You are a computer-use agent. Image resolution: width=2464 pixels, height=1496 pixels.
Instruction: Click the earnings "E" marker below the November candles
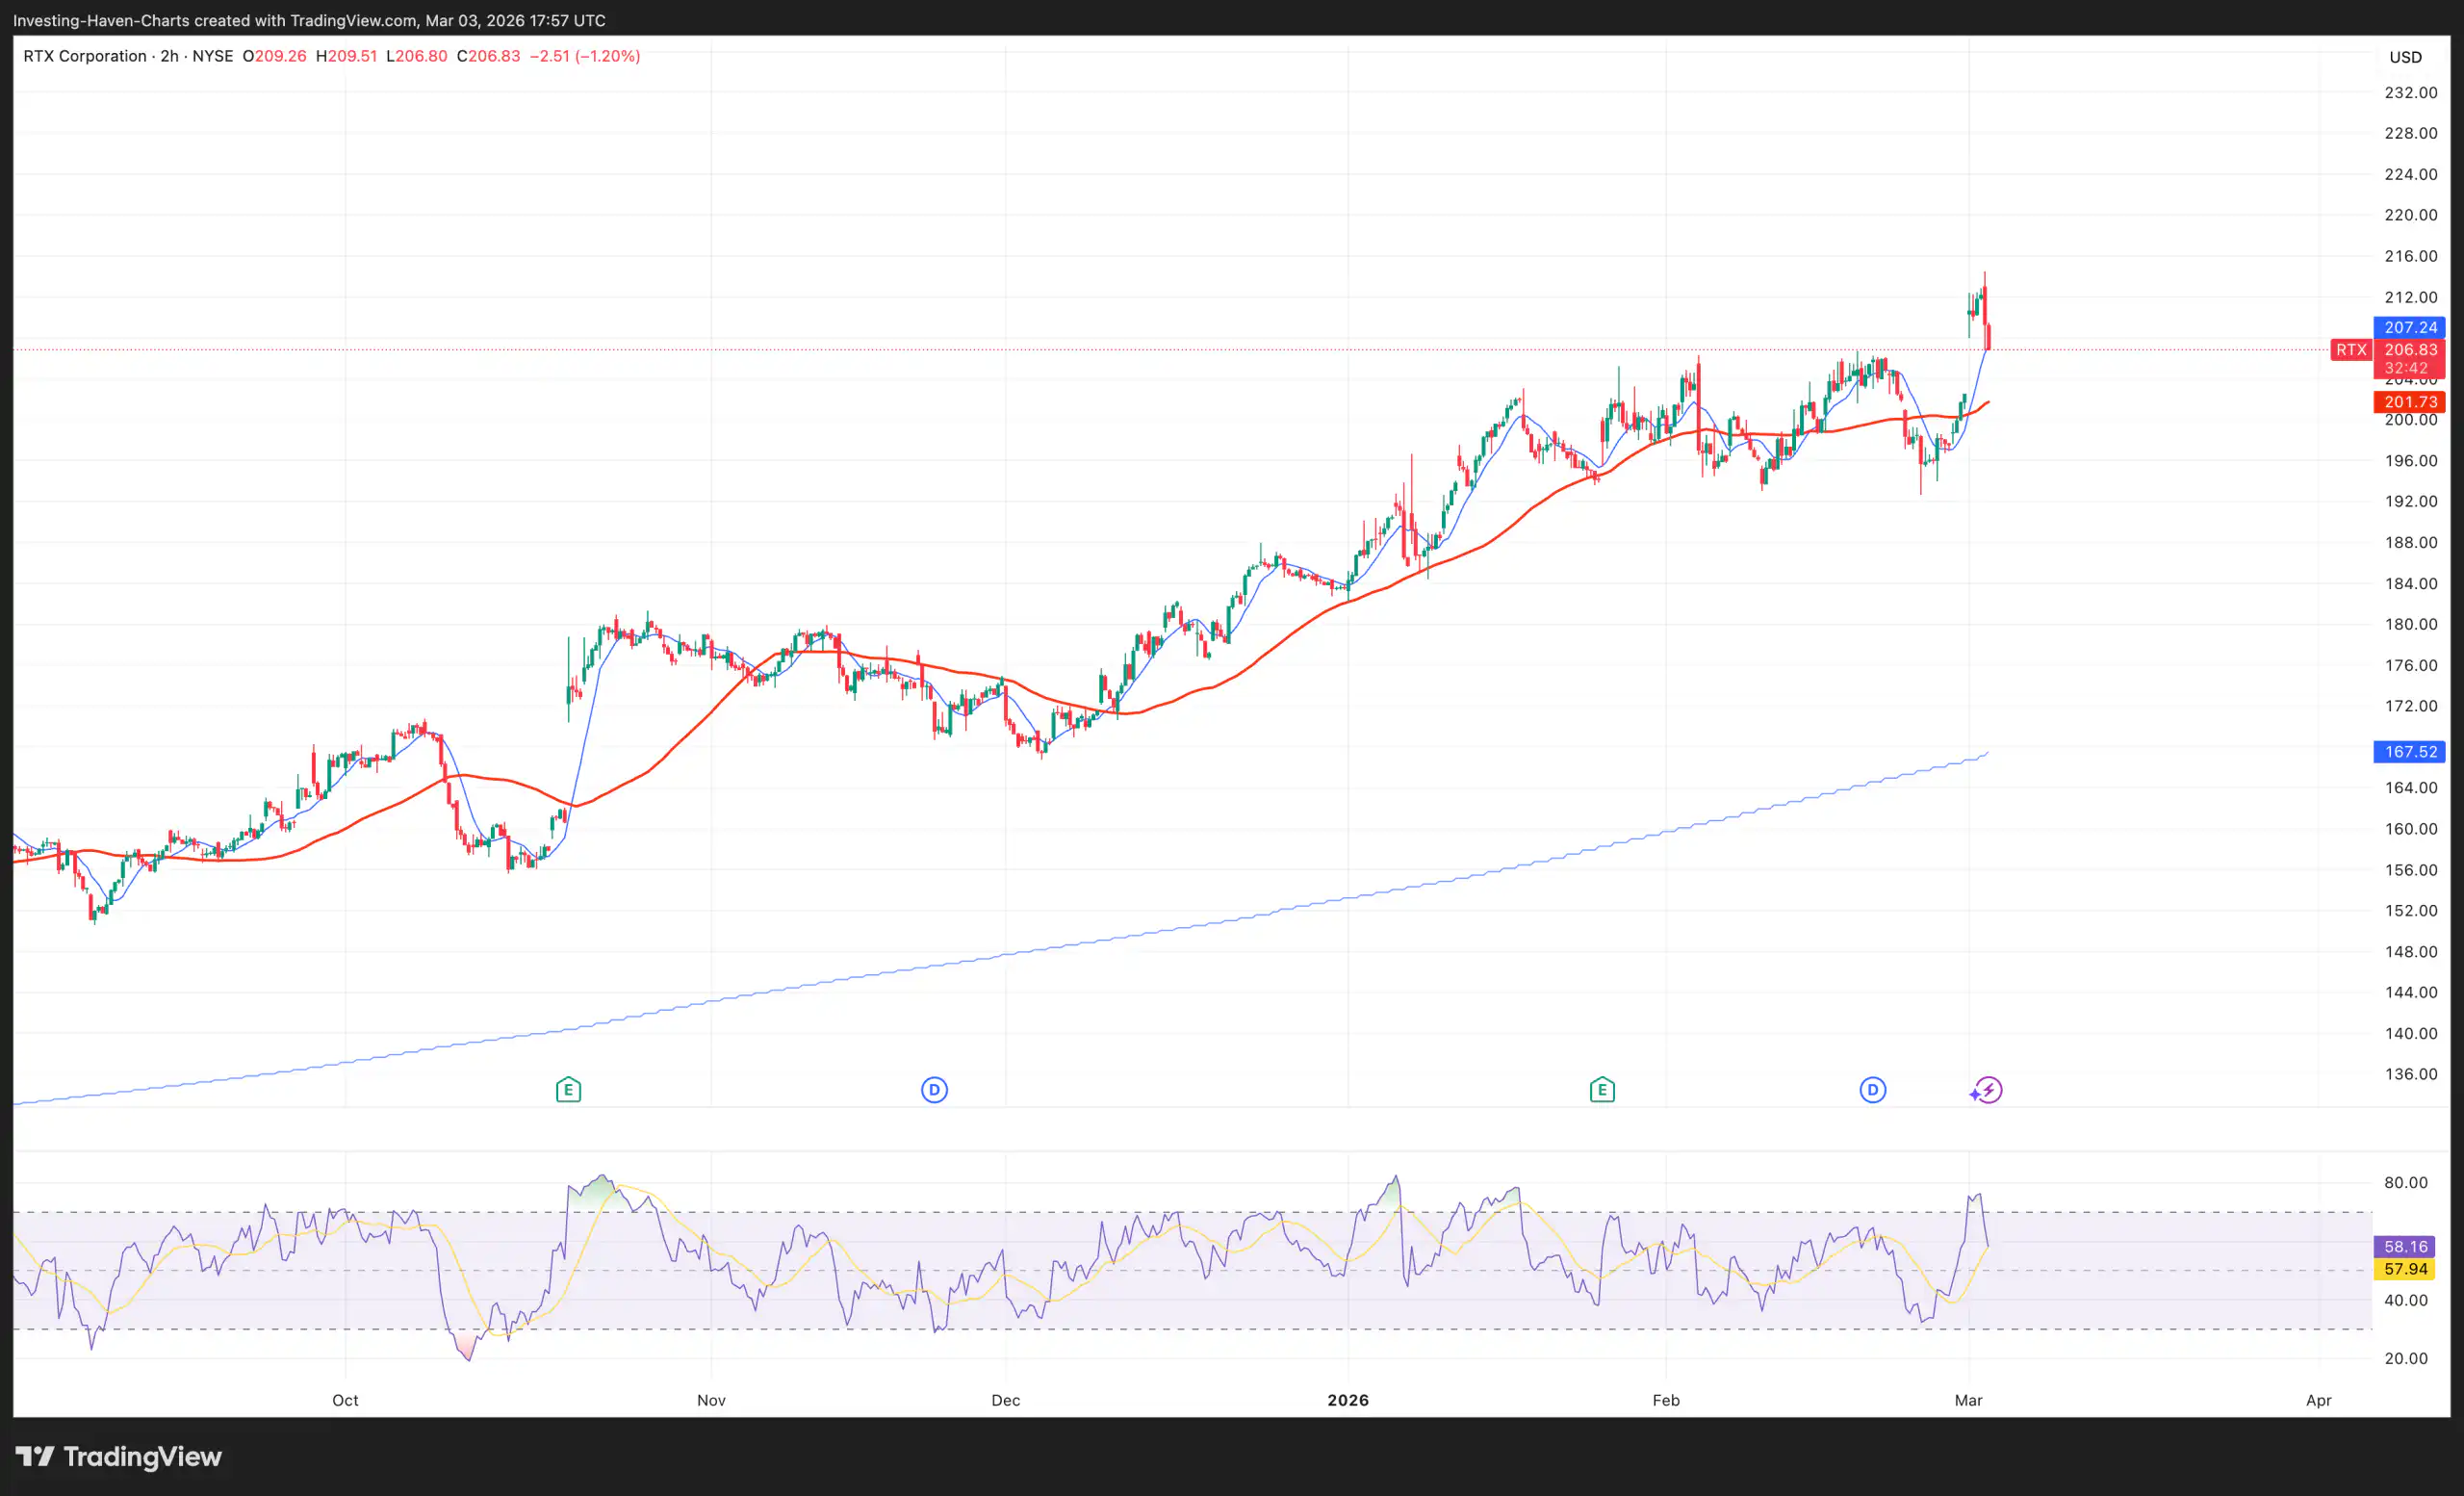tap(568, 1089)
